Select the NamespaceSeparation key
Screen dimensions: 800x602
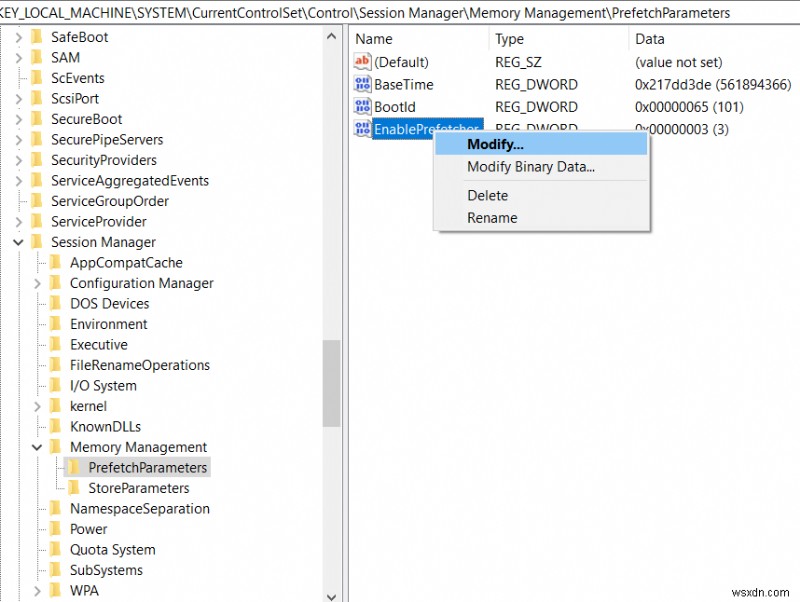(140, 508)
